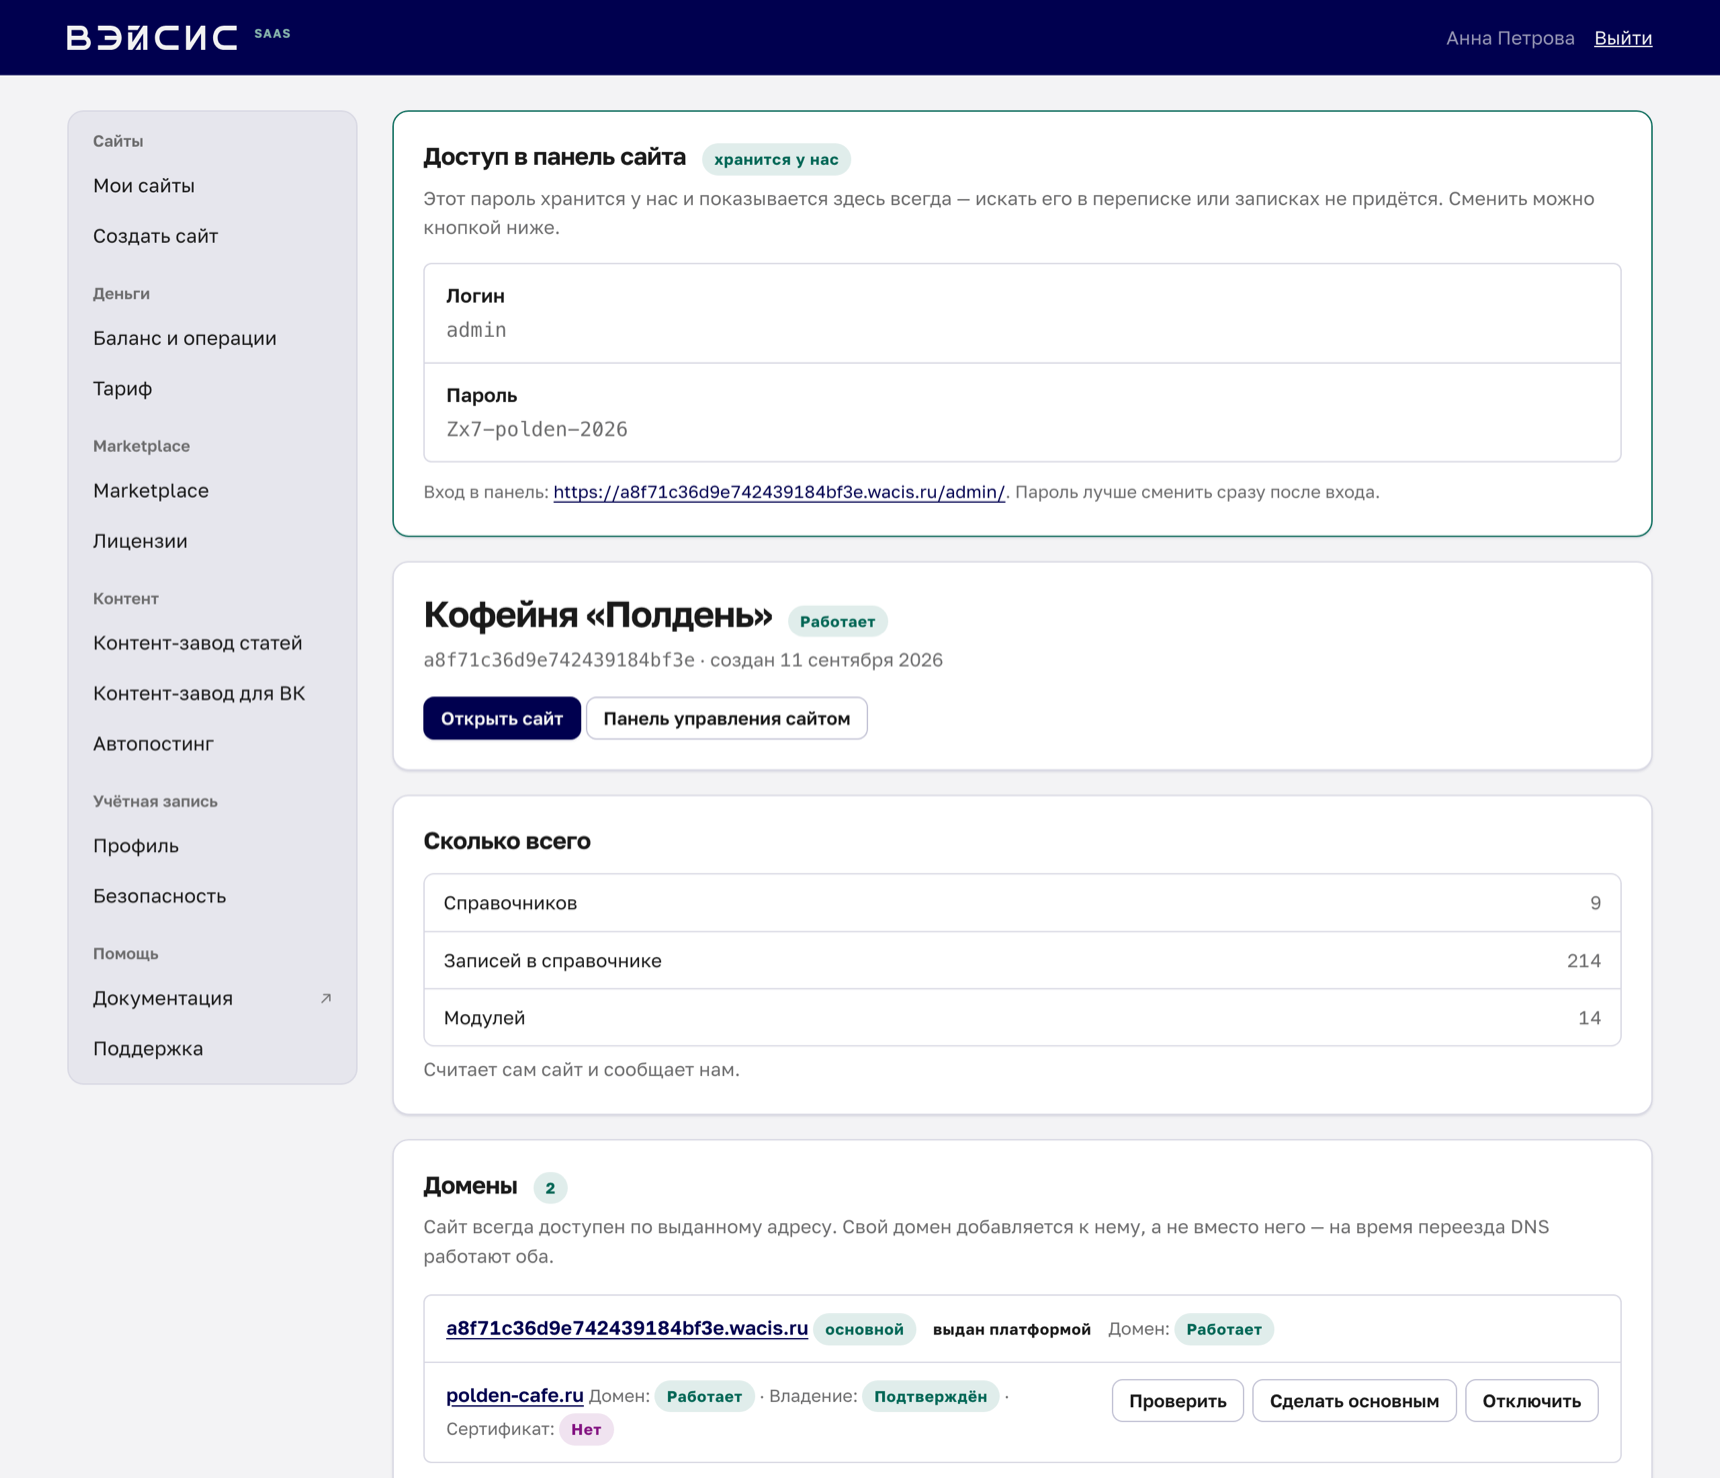Screen dimensions: 1720x1478
Task: Click the Записей в справочнике row
Action: click(1022, 961)
